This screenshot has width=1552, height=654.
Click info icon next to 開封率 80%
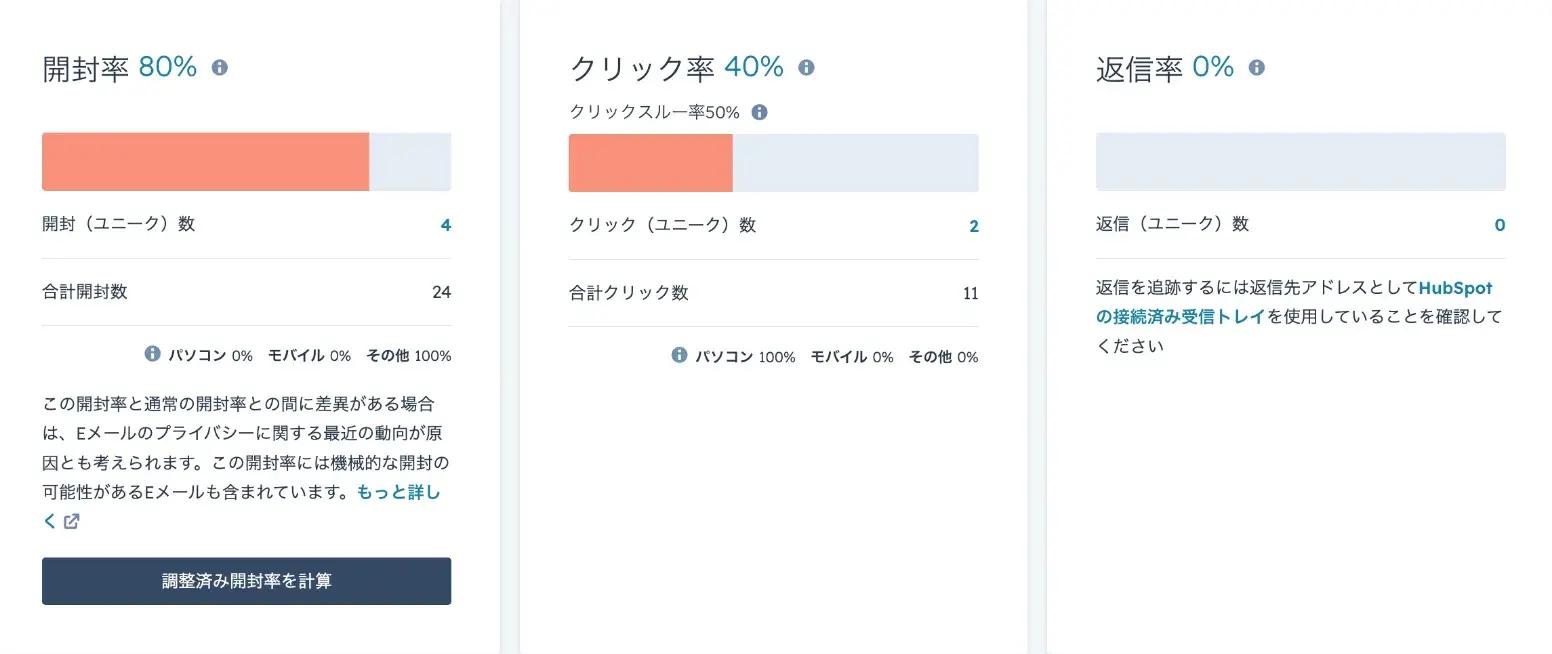tap(220, 68)
